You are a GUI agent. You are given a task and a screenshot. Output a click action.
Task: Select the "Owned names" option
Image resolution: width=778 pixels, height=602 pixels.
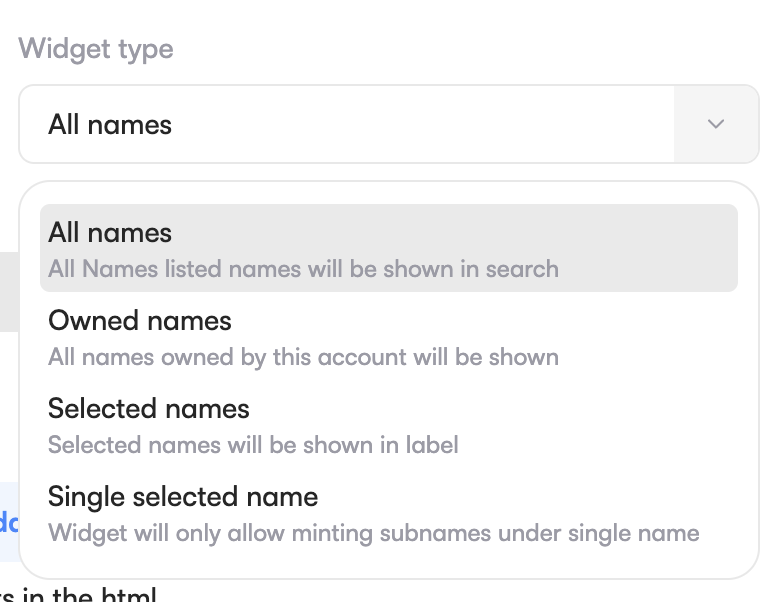[x=140, y=321]
